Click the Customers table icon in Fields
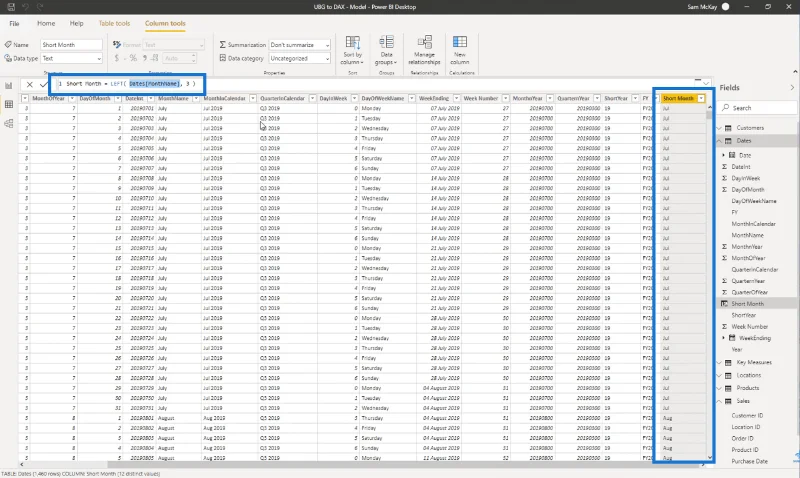The width and height of the screenshot is (800, 478). click(x=729, y=128)
